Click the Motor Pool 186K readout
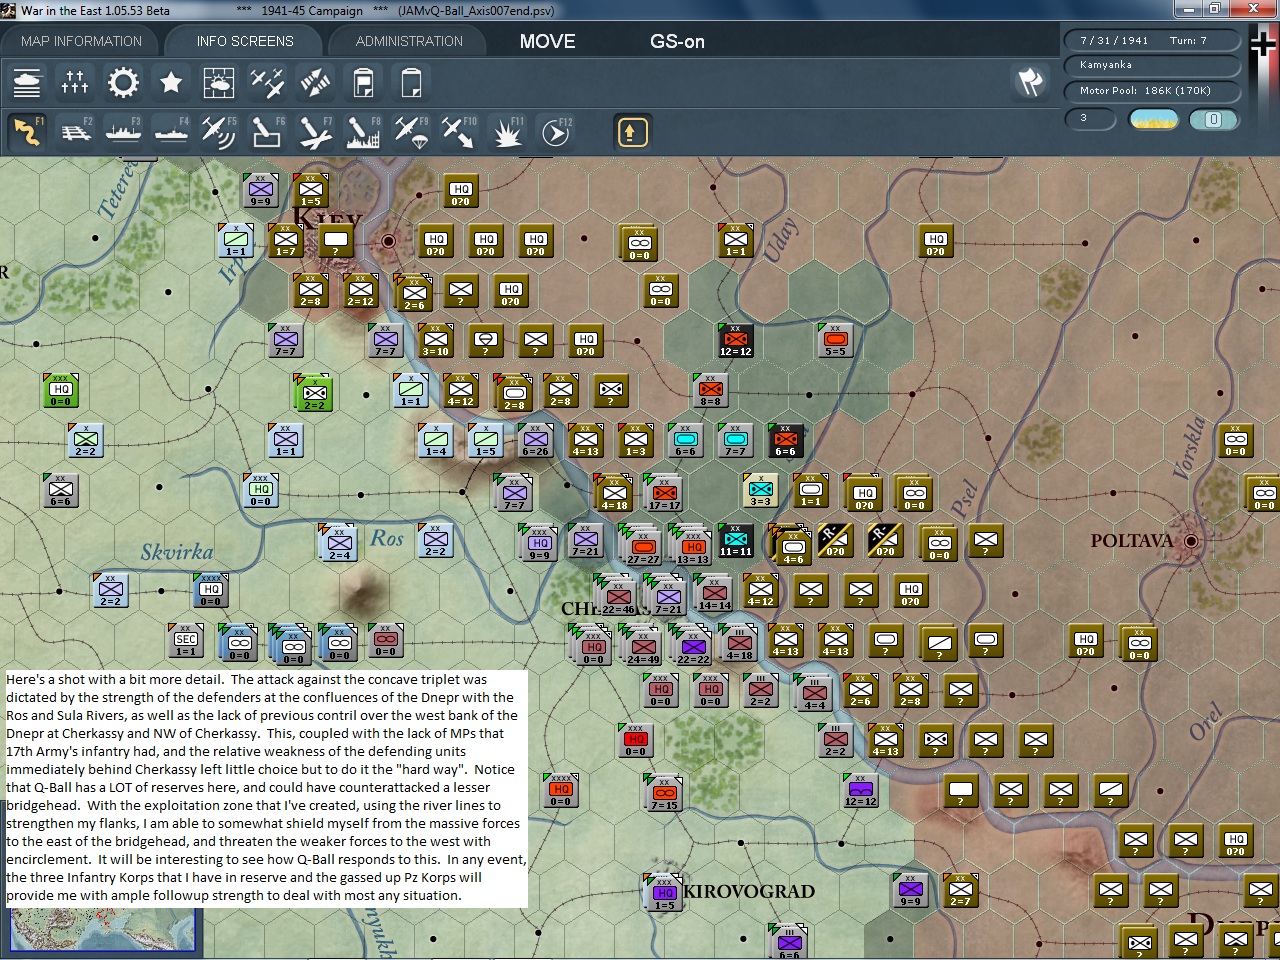 pos(1152,91)
